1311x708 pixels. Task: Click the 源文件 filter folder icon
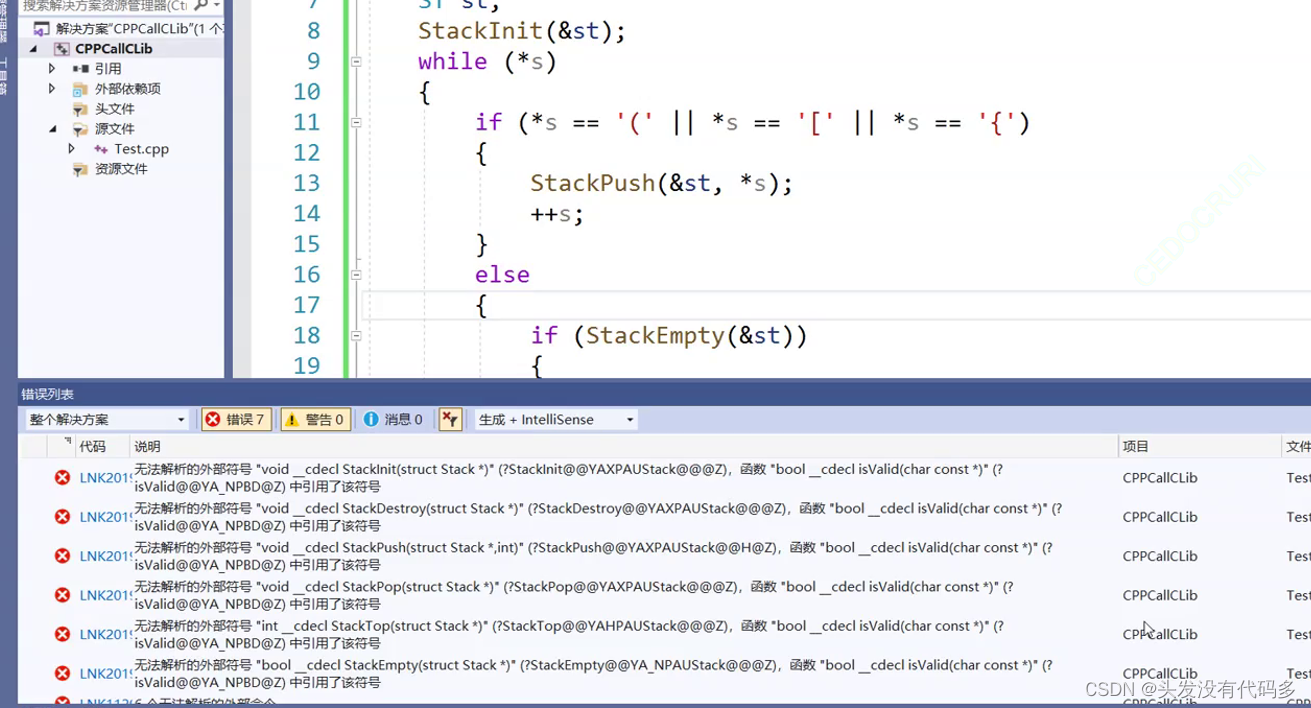tap(80, 129)
